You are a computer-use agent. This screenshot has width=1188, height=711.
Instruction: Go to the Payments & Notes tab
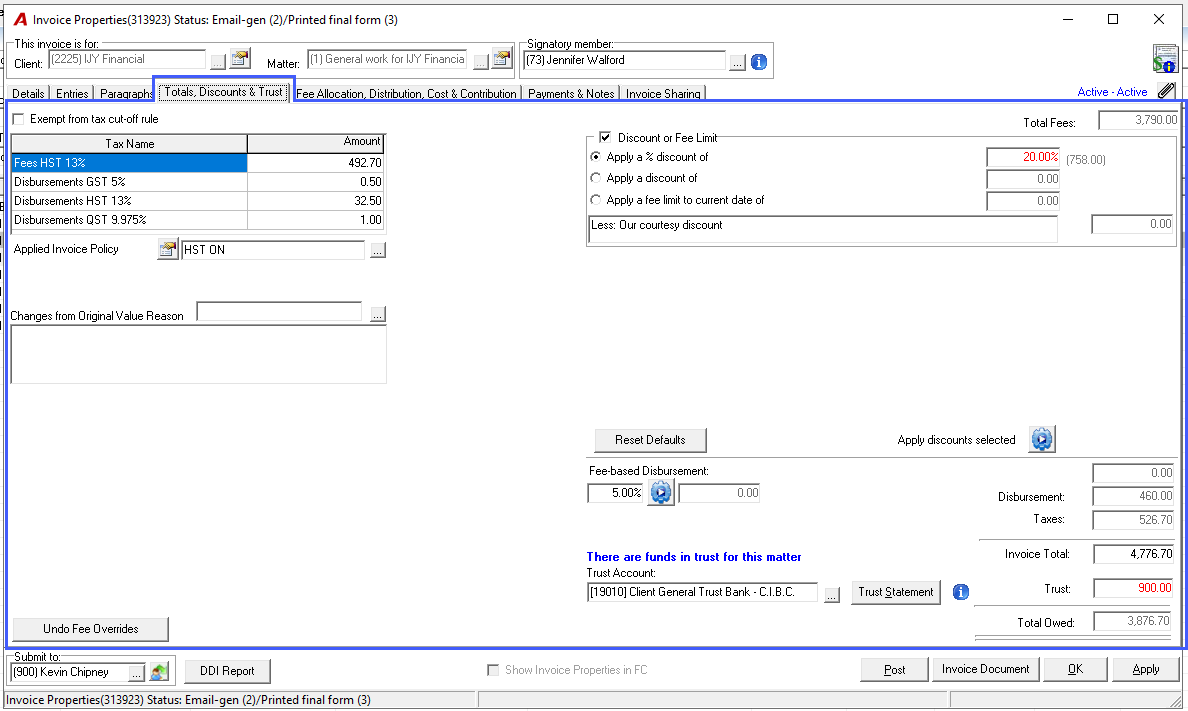pos(571,93)
